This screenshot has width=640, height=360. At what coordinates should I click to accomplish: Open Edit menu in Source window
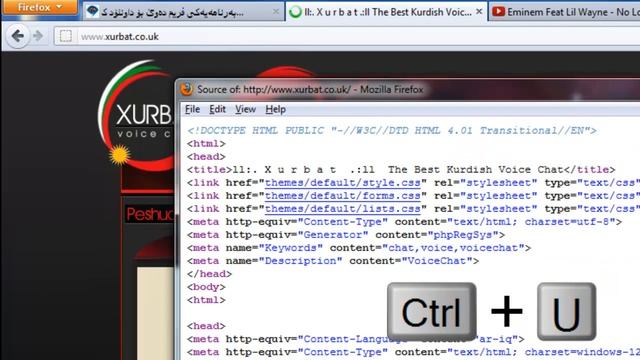[217, 109]
